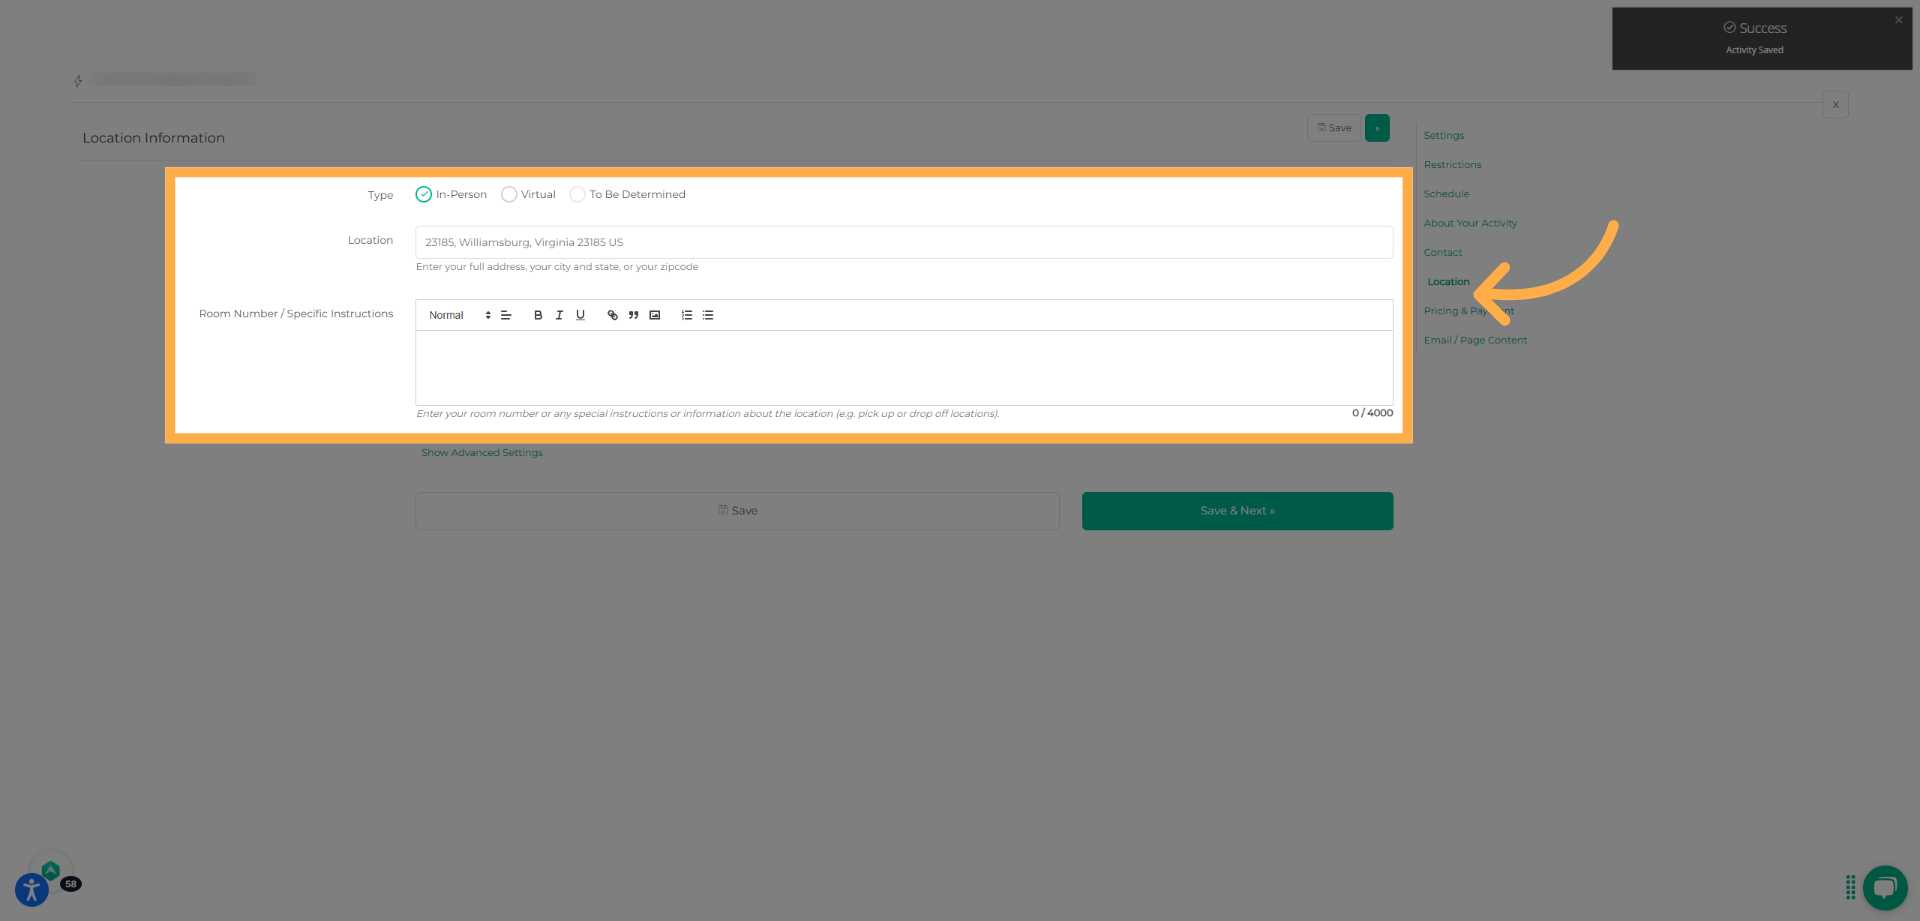Toggle underline formatting in the editor
The image size is (1920, 921).
[580, 315]
